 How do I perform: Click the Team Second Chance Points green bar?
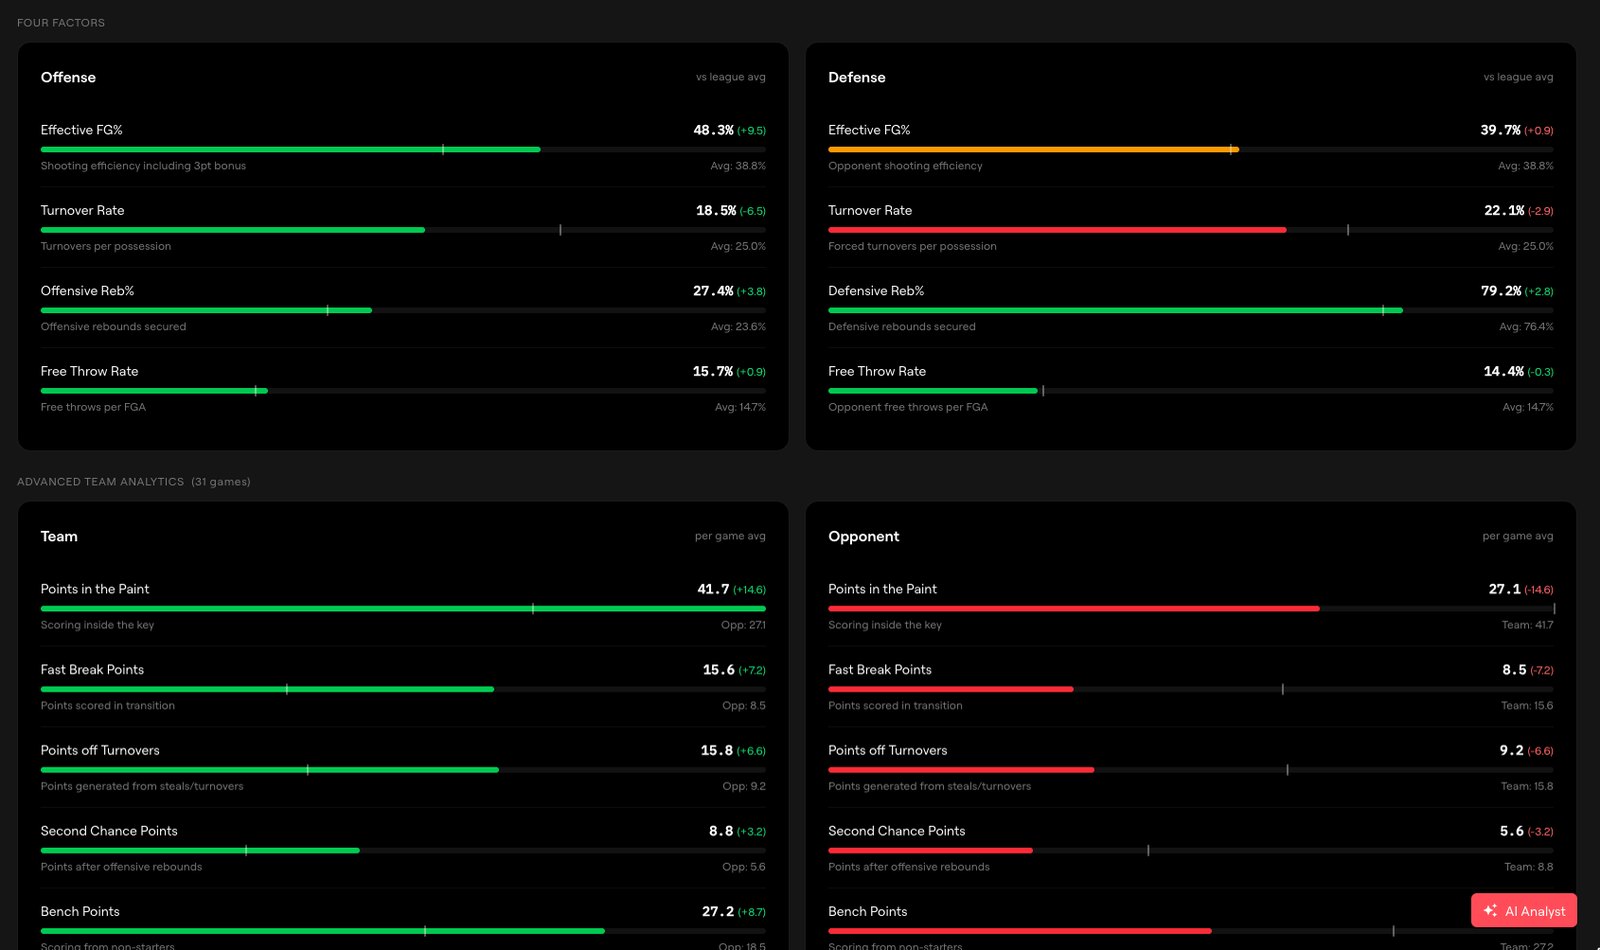tap(200, 850)
